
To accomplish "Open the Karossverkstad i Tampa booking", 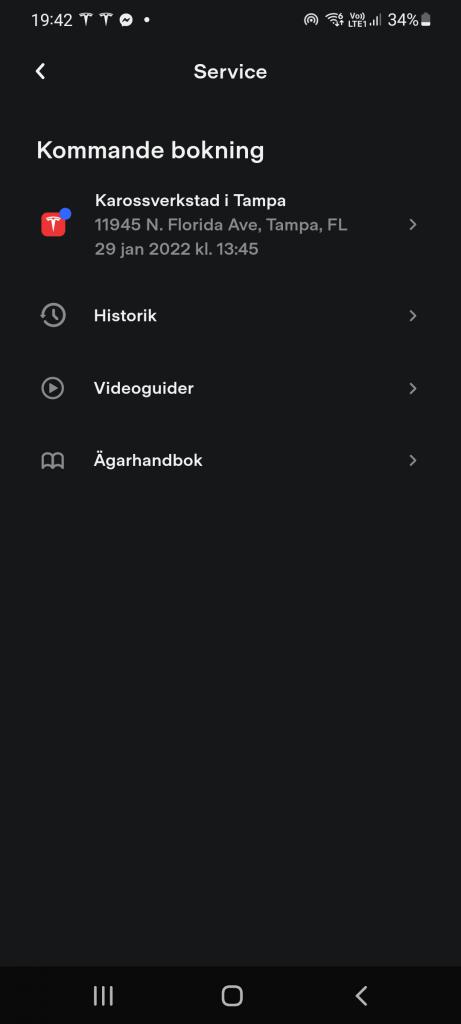I will click(x=230, y=224).
